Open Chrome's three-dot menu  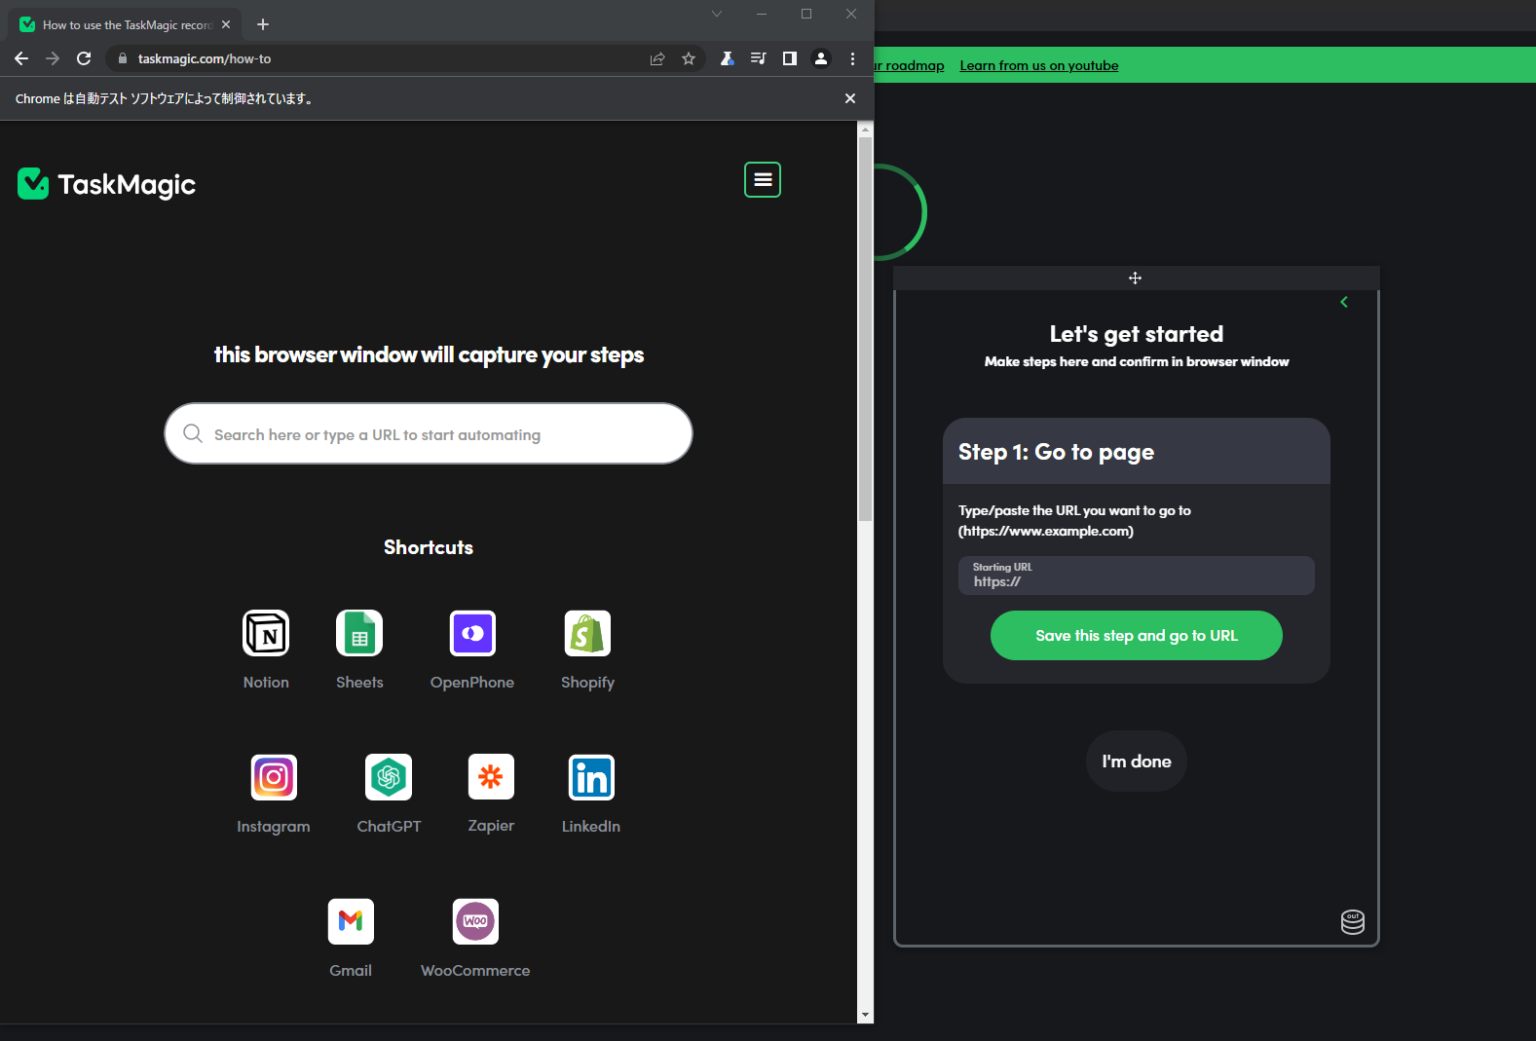coord(852,58)
